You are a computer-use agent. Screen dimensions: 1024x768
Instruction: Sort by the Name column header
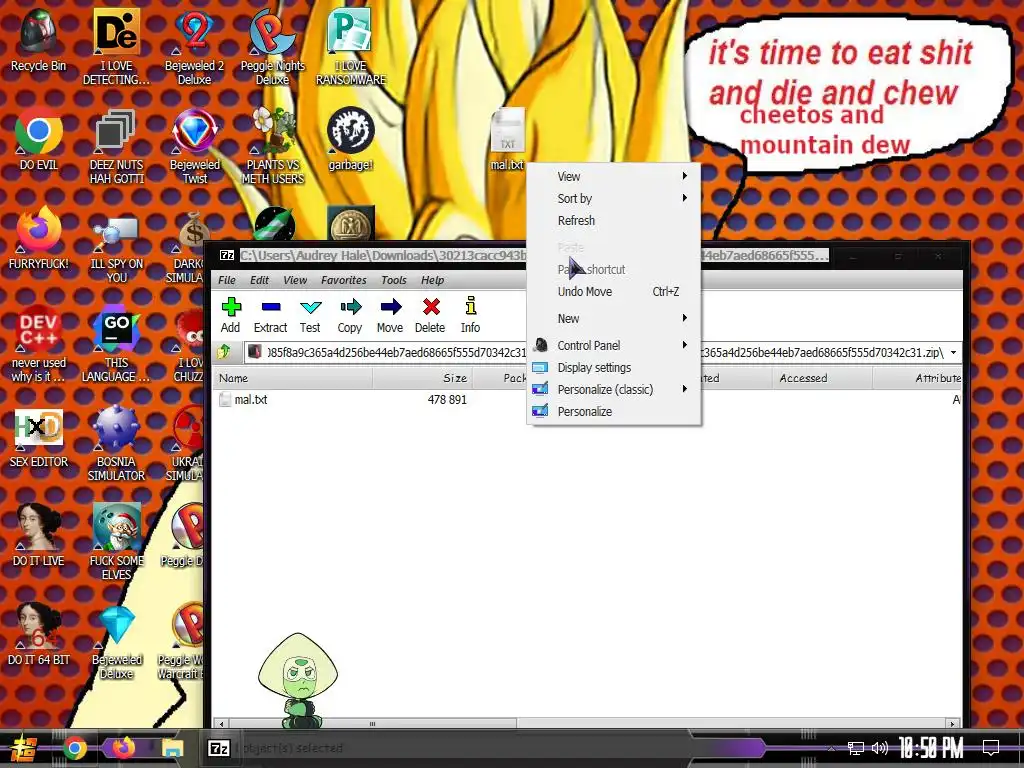(x=293, y=378)
